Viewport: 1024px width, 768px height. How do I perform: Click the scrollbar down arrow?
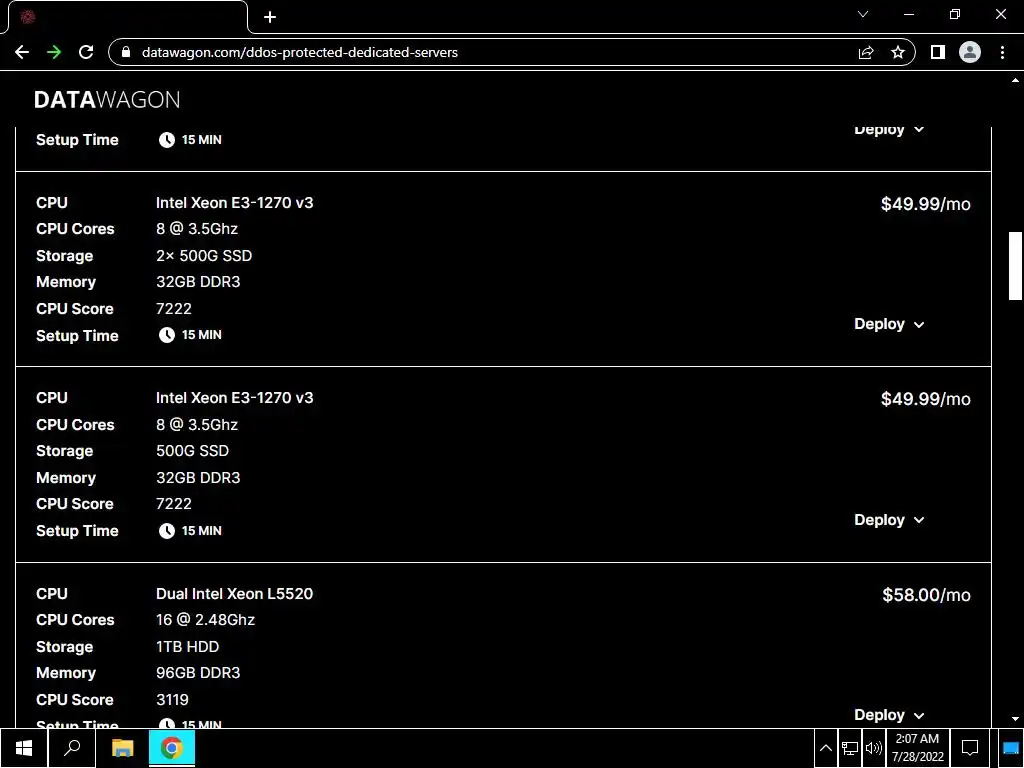click(x=1016, y=718)
